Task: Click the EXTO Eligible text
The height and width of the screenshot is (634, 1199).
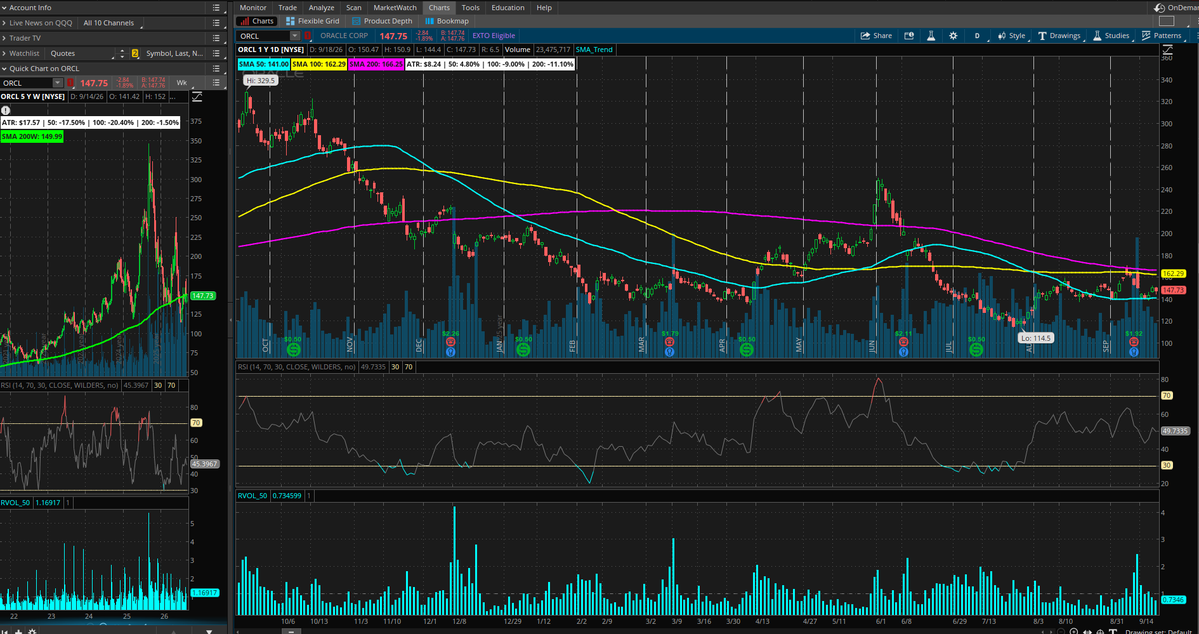Action: point(494,35)
